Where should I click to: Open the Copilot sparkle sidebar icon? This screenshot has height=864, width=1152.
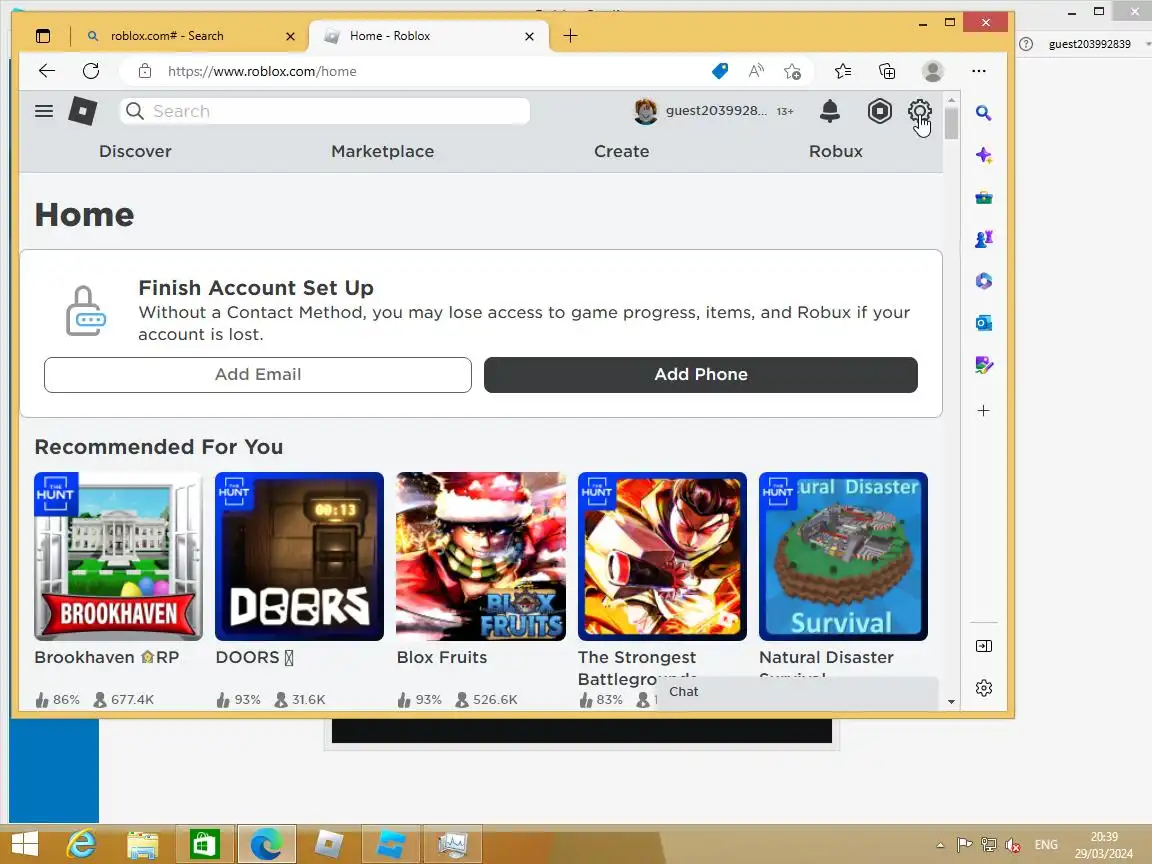pos(984,155)
